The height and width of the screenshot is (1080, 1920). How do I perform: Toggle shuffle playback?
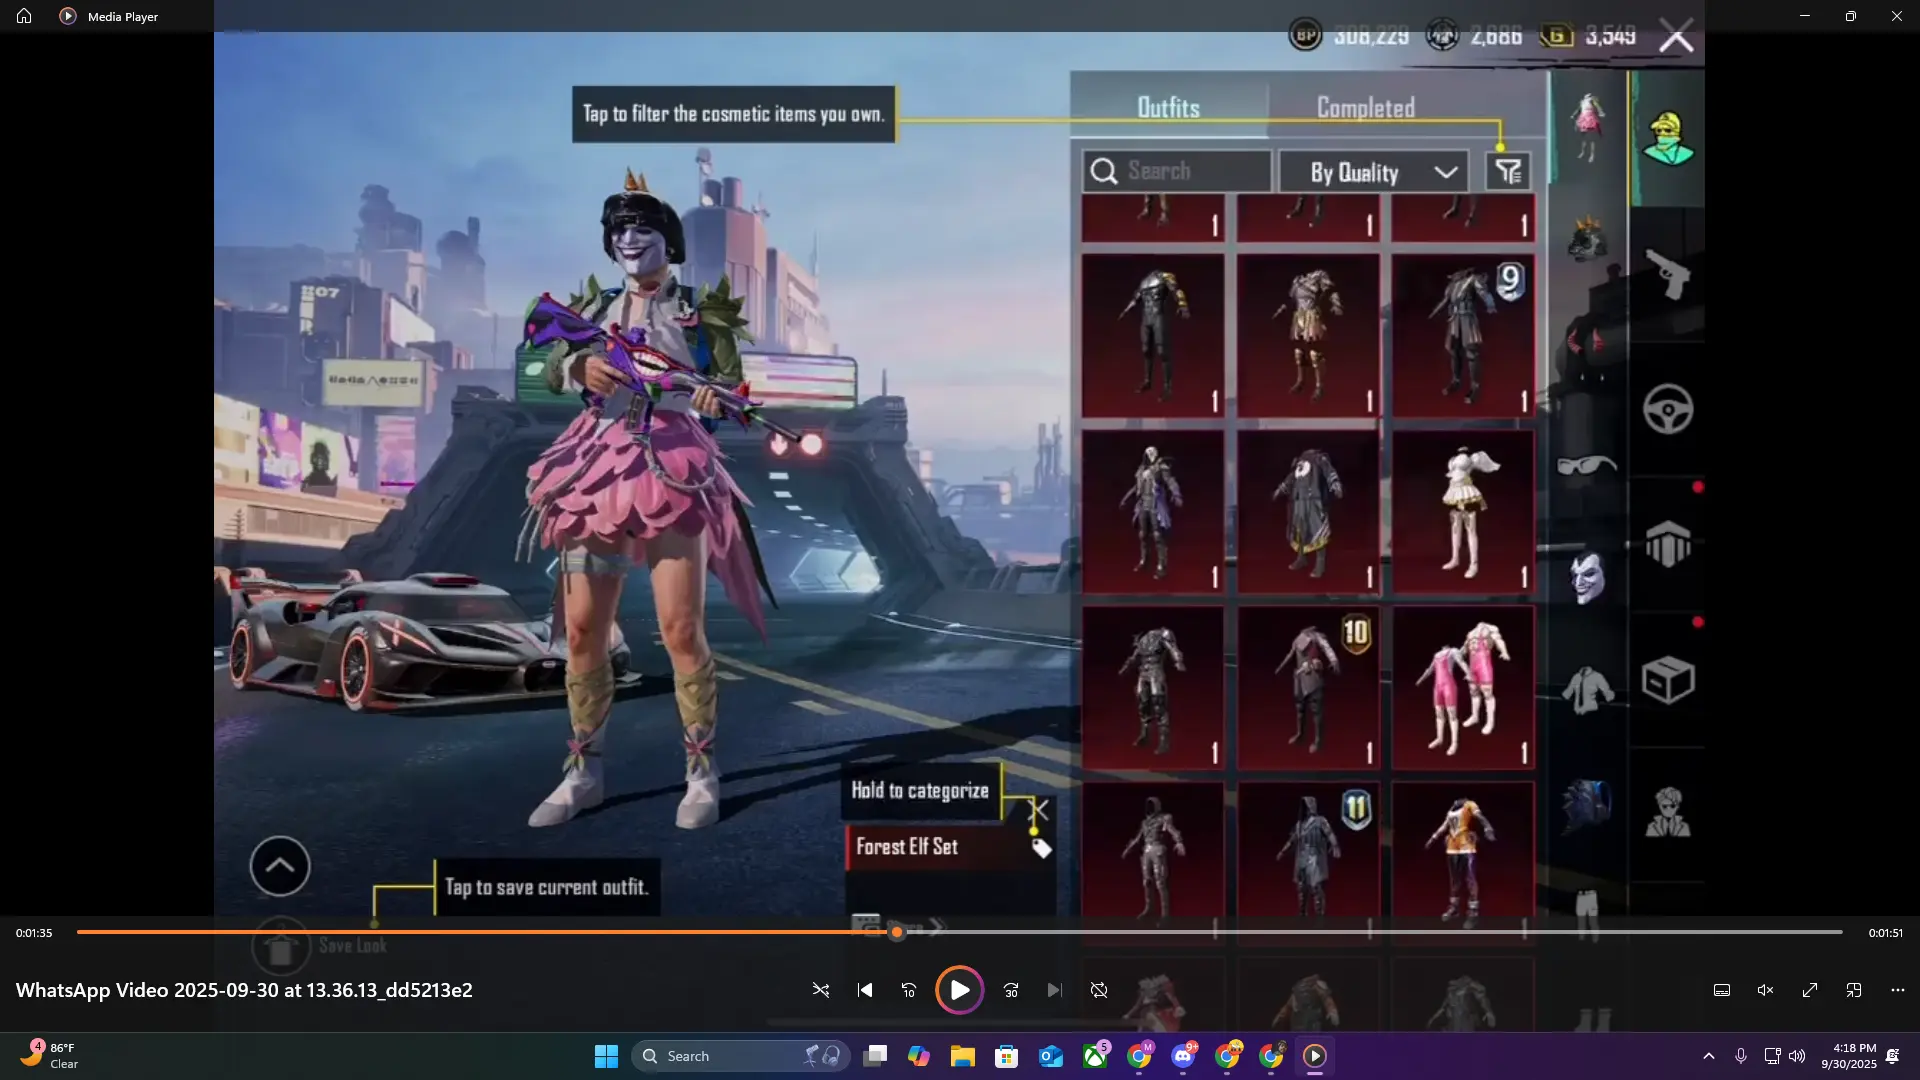click(821, 990)
